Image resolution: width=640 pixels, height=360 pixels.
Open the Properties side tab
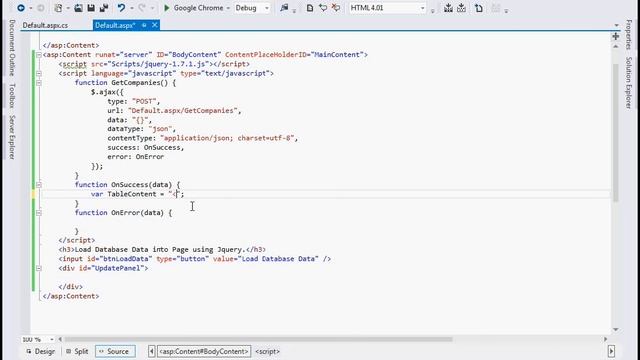coord(629,34)
